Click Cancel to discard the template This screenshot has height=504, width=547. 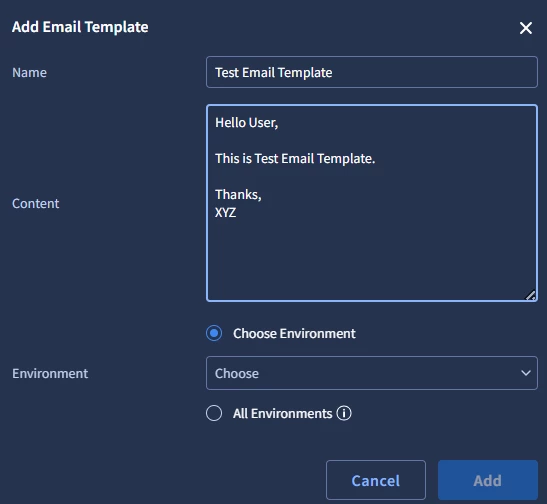(x=376, y=480)
